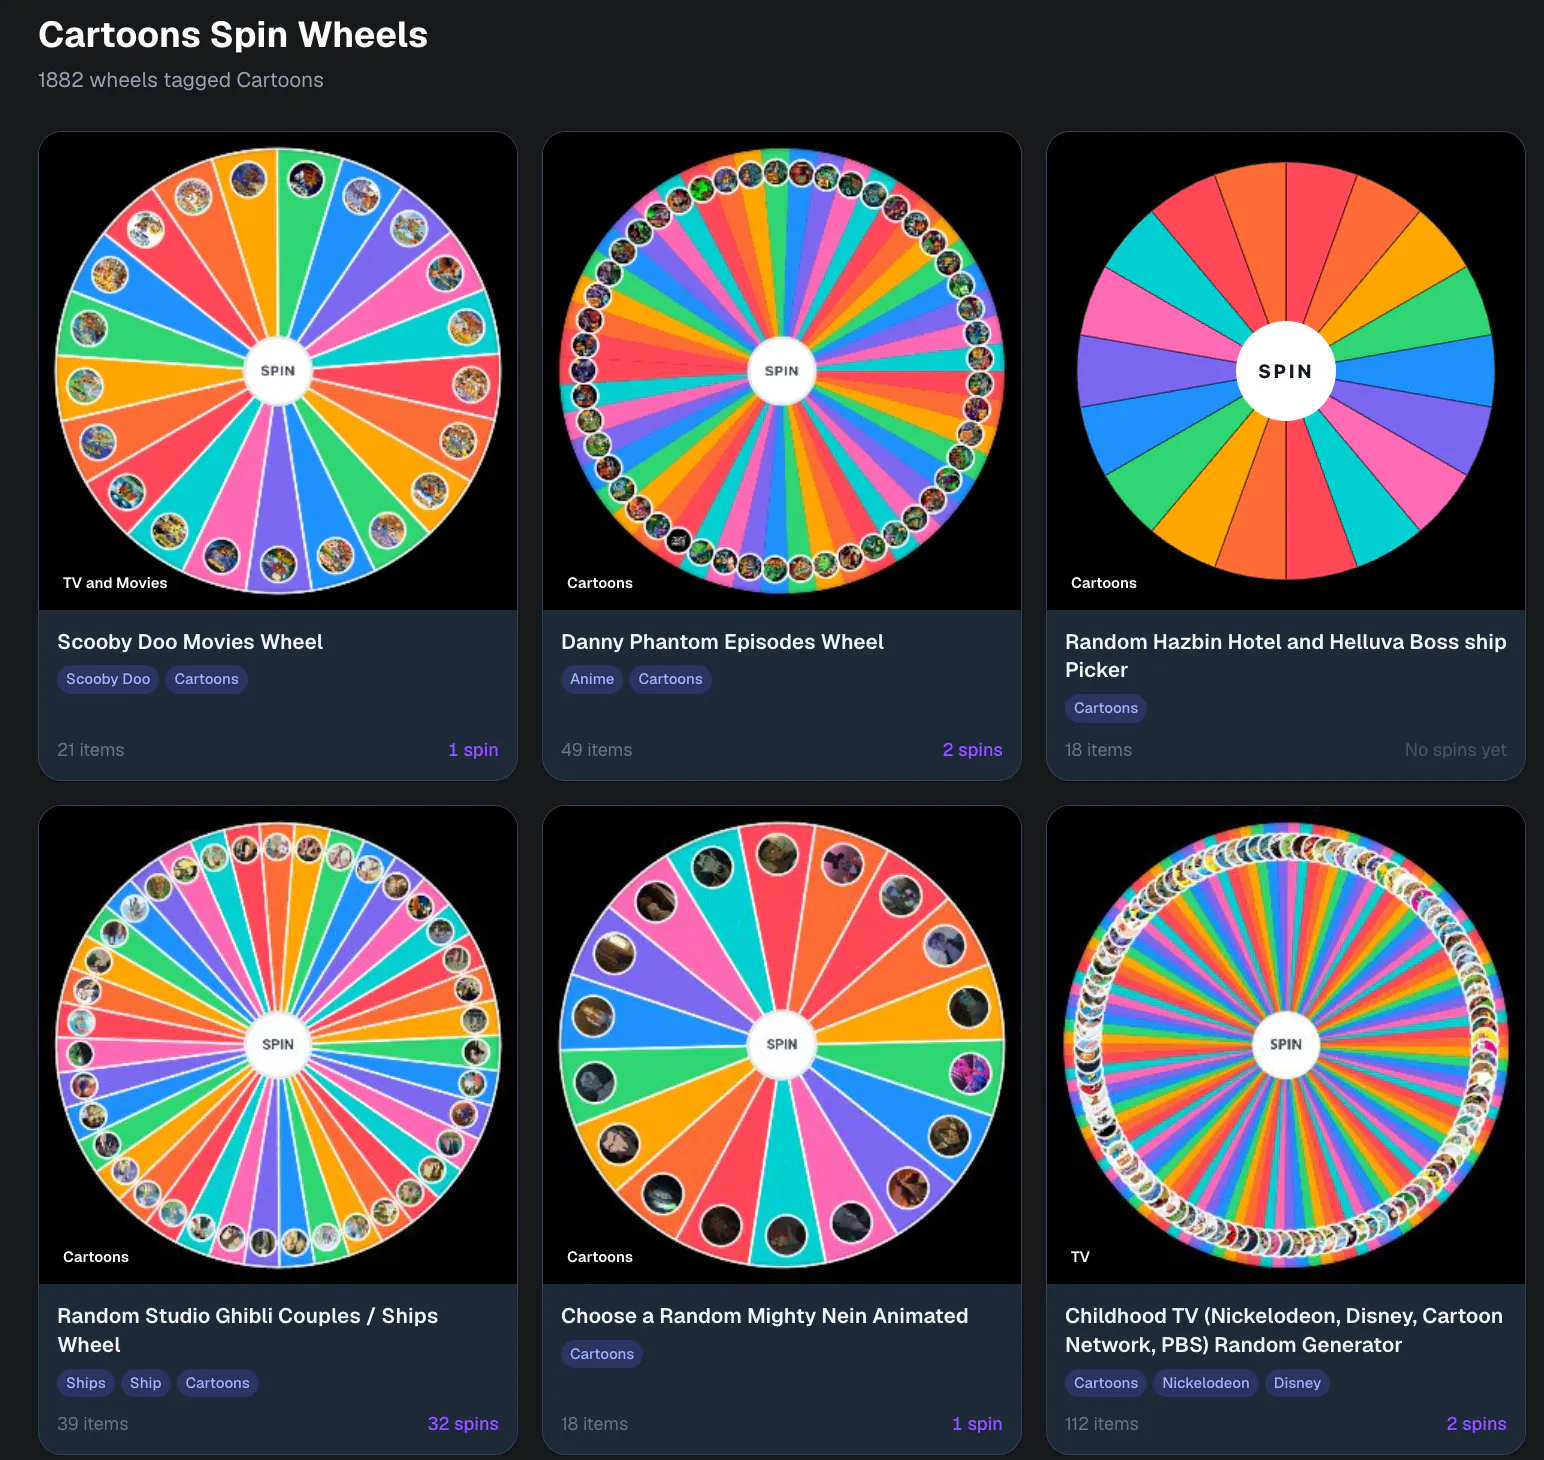The image size is (1544, 1460).
Task: Select the Ship tag on the Ghibli card
Action: tap(145, 1383)
